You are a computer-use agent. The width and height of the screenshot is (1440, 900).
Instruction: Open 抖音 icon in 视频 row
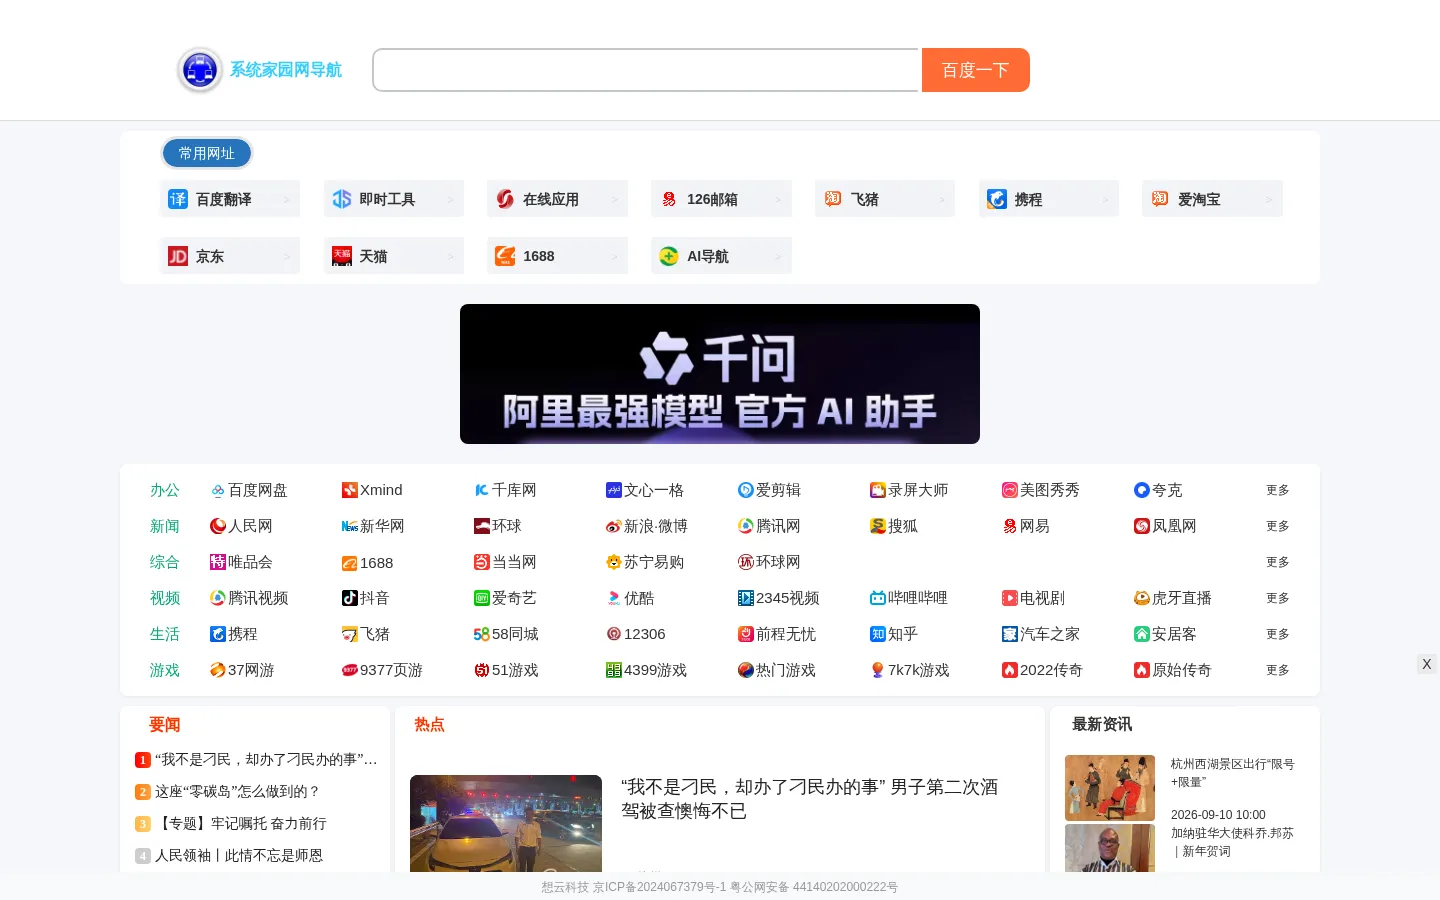350,598
